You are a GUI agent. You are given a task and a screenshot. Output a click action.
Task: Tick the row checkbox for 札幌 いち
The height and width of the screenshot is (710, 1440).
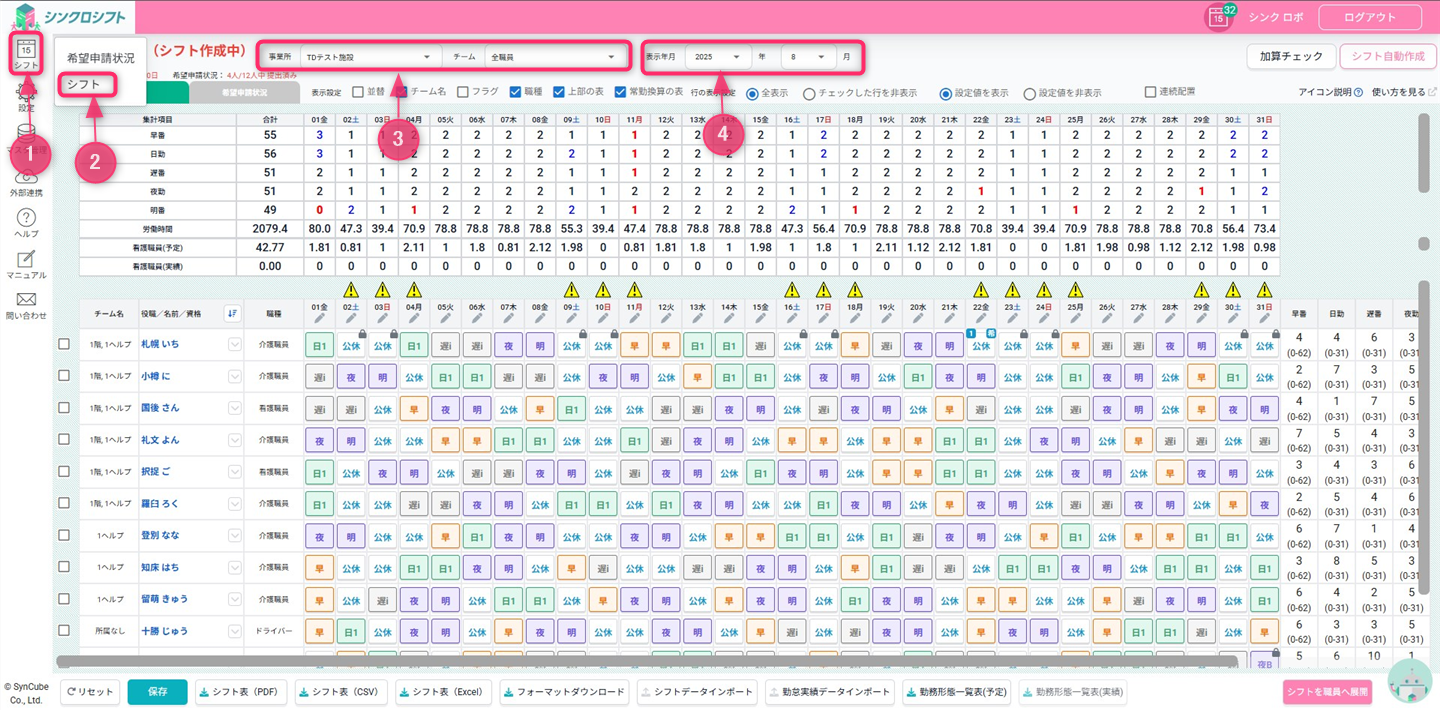click(x=64, y=344)
